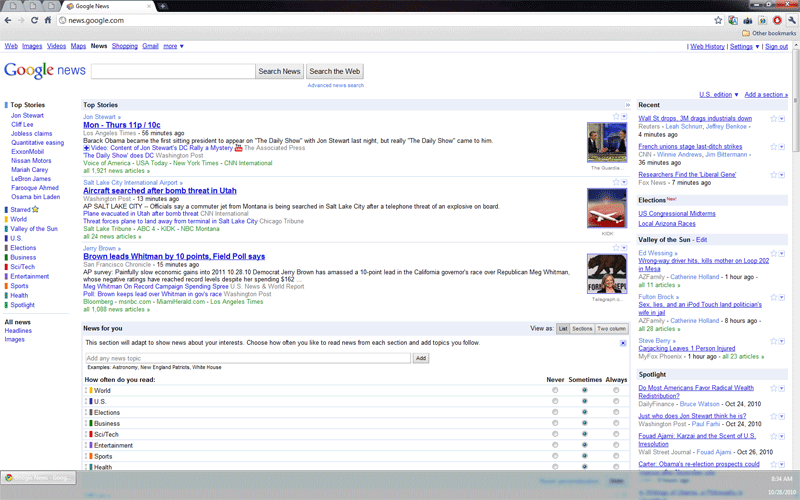Click the 'Add any news topic' field

click(248, 357)
